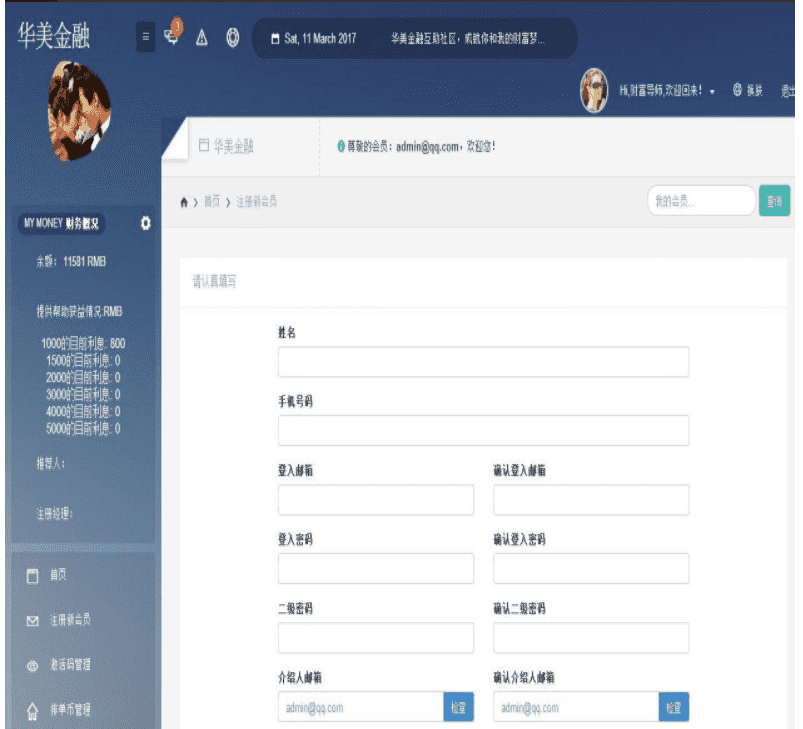Click the 姓名 name input field
The image size is (803, 729).
click(x=483, y=362)
